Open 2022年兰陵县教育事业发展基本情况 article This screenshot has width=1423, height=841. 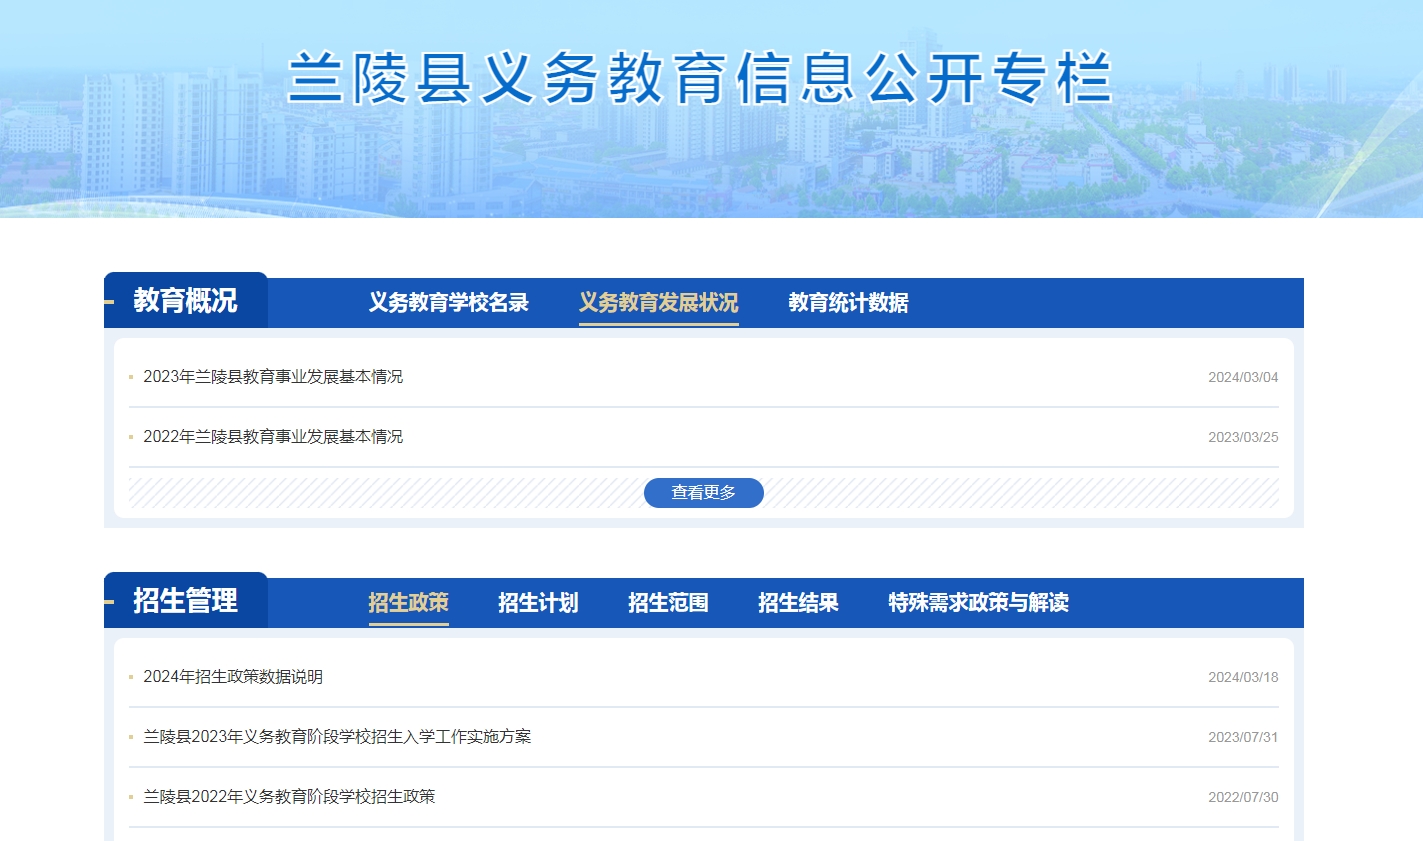coord(273,437)
